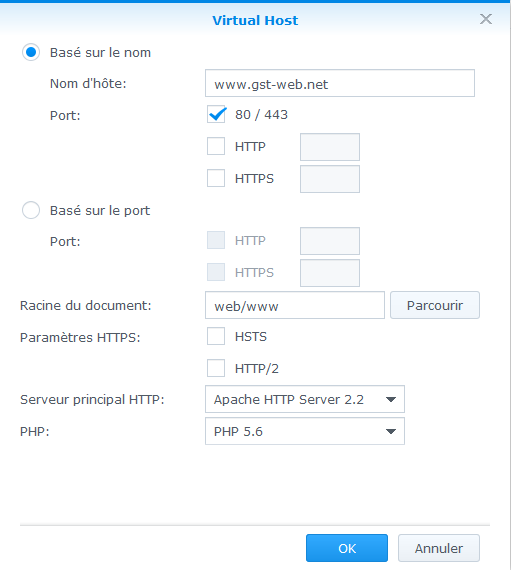Viewport: 511px width, 570px height.
Task: Uncheck the 80 / 443 port checkbox
Action: point(216,114)
